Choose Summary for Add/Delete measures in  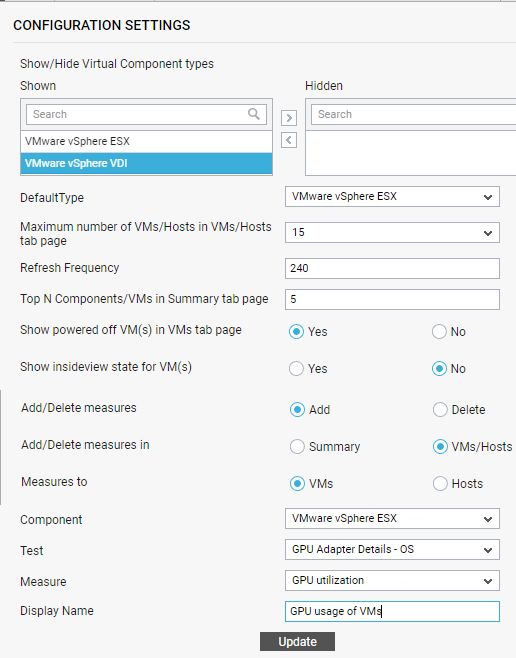point(297,446)
